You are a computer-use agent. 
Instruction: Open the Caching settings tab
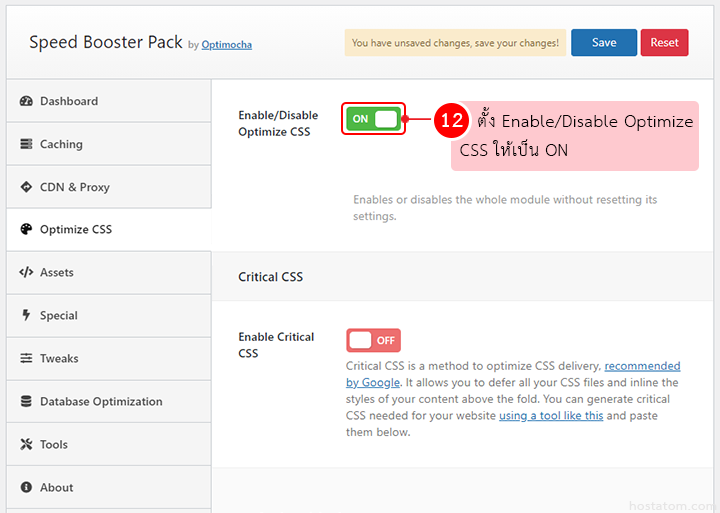click(61, 144)
